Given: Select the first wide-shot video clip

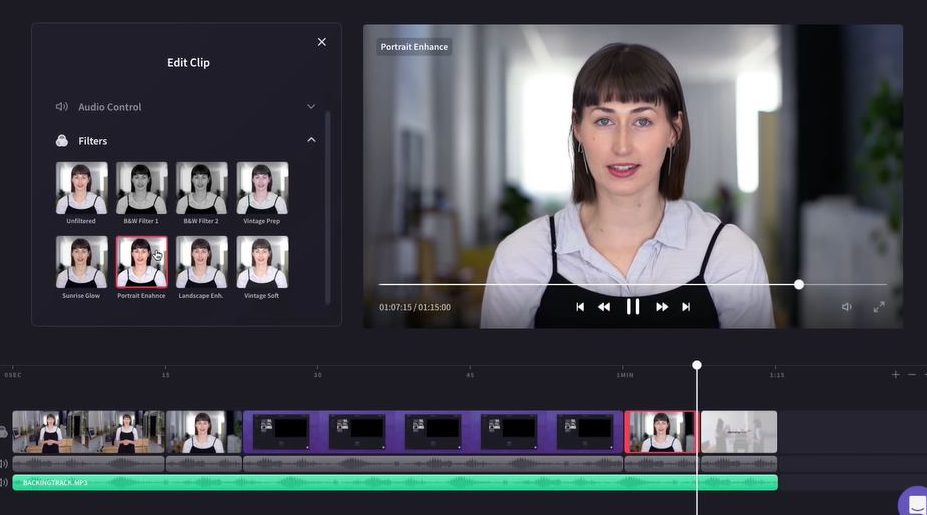Looking at the screenshot, I should pos(88,432).
